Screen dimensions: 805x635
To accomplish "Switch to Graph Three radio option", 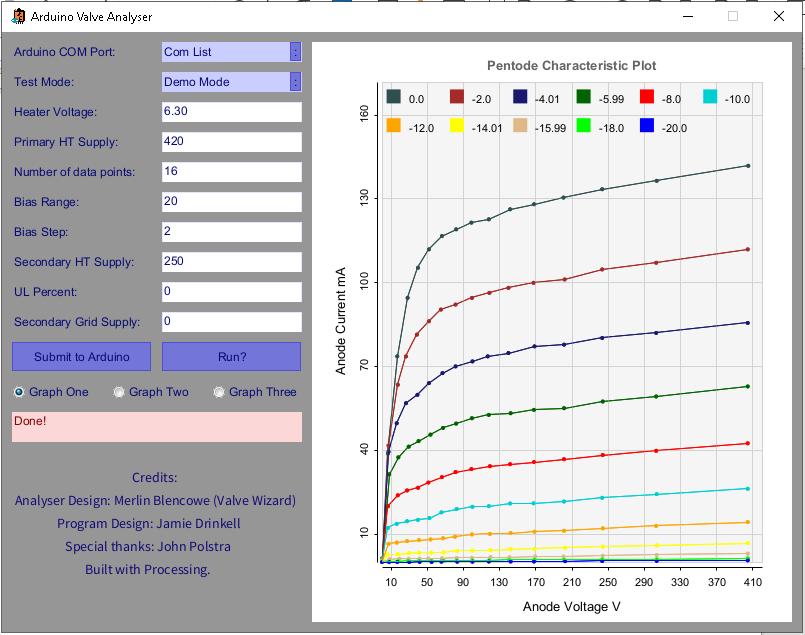I will (219, 392).
